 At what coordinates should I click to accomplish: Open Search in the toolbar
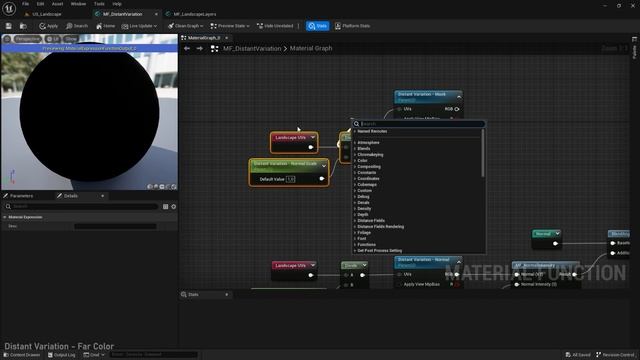pyautogui.click(x=77, y=26)
